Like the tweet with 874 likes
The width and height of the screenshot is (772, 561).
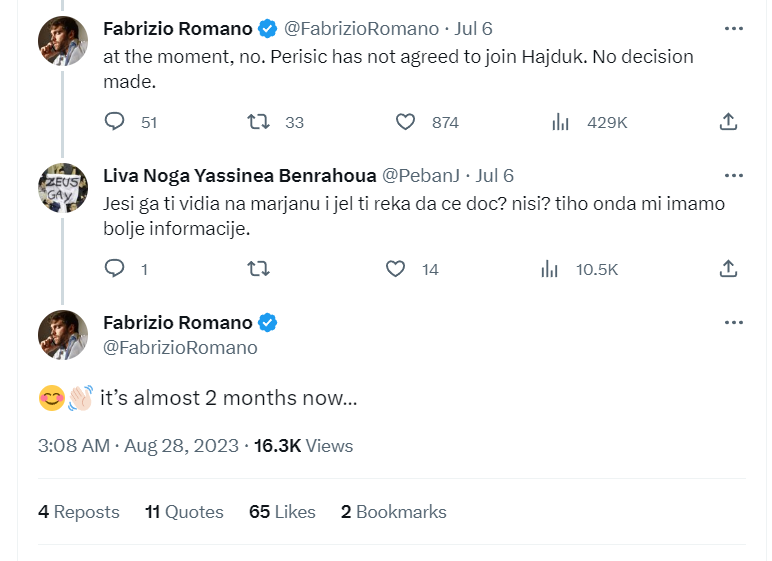[x=405, y=122]
